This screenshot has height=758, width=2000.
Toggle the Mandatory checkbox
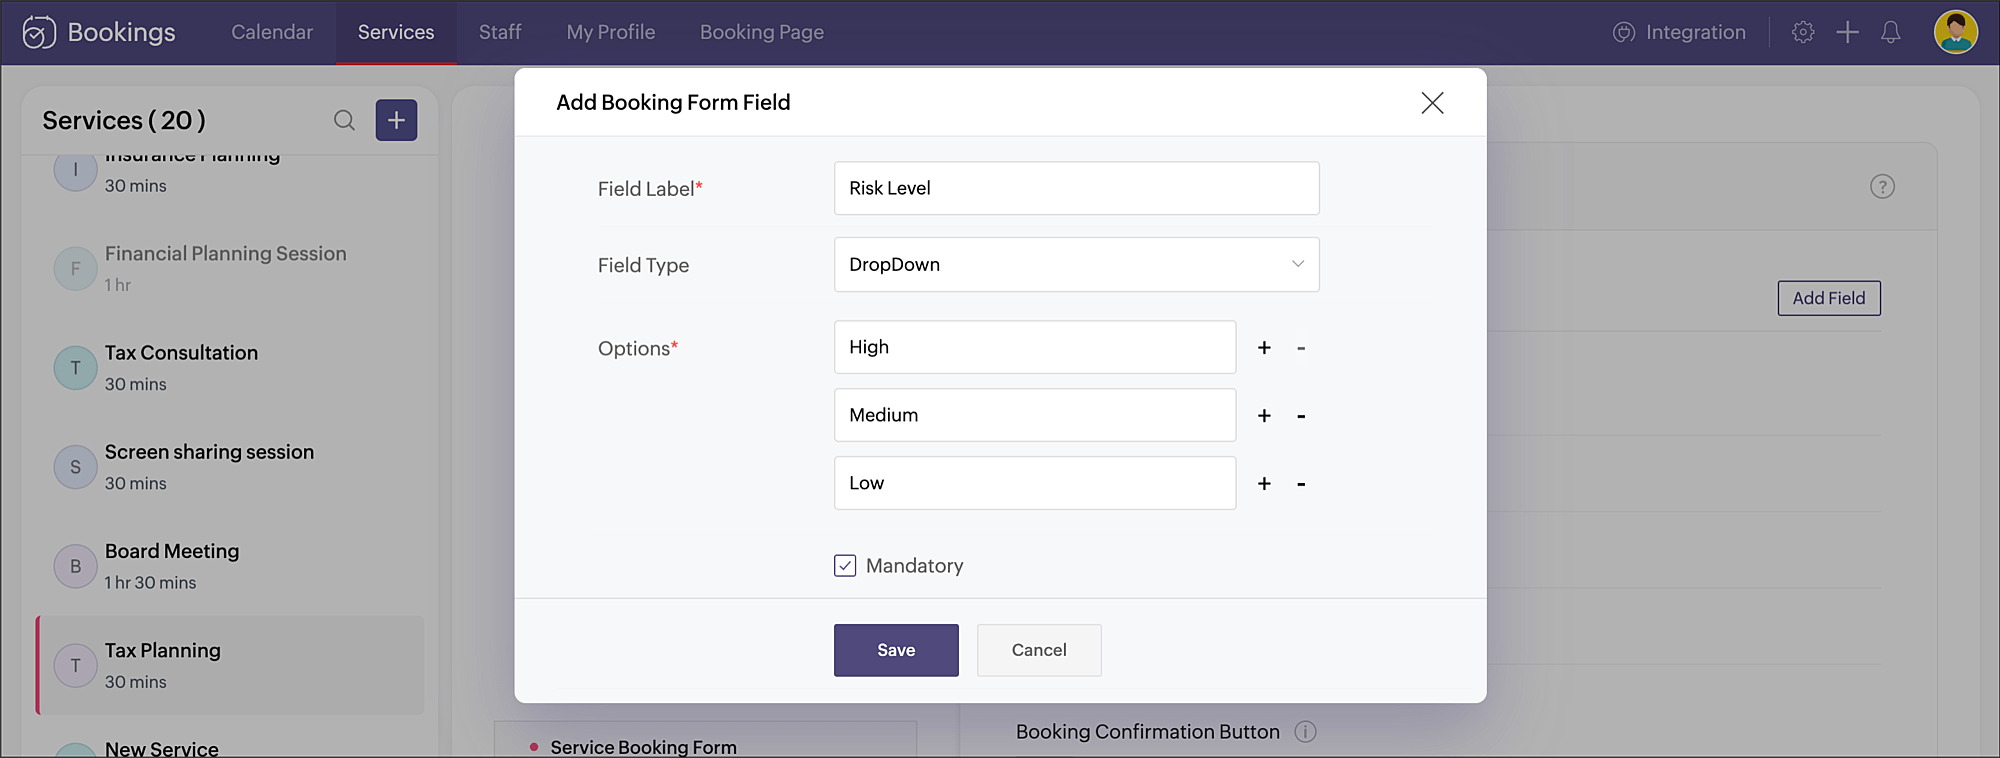point(845,566)
